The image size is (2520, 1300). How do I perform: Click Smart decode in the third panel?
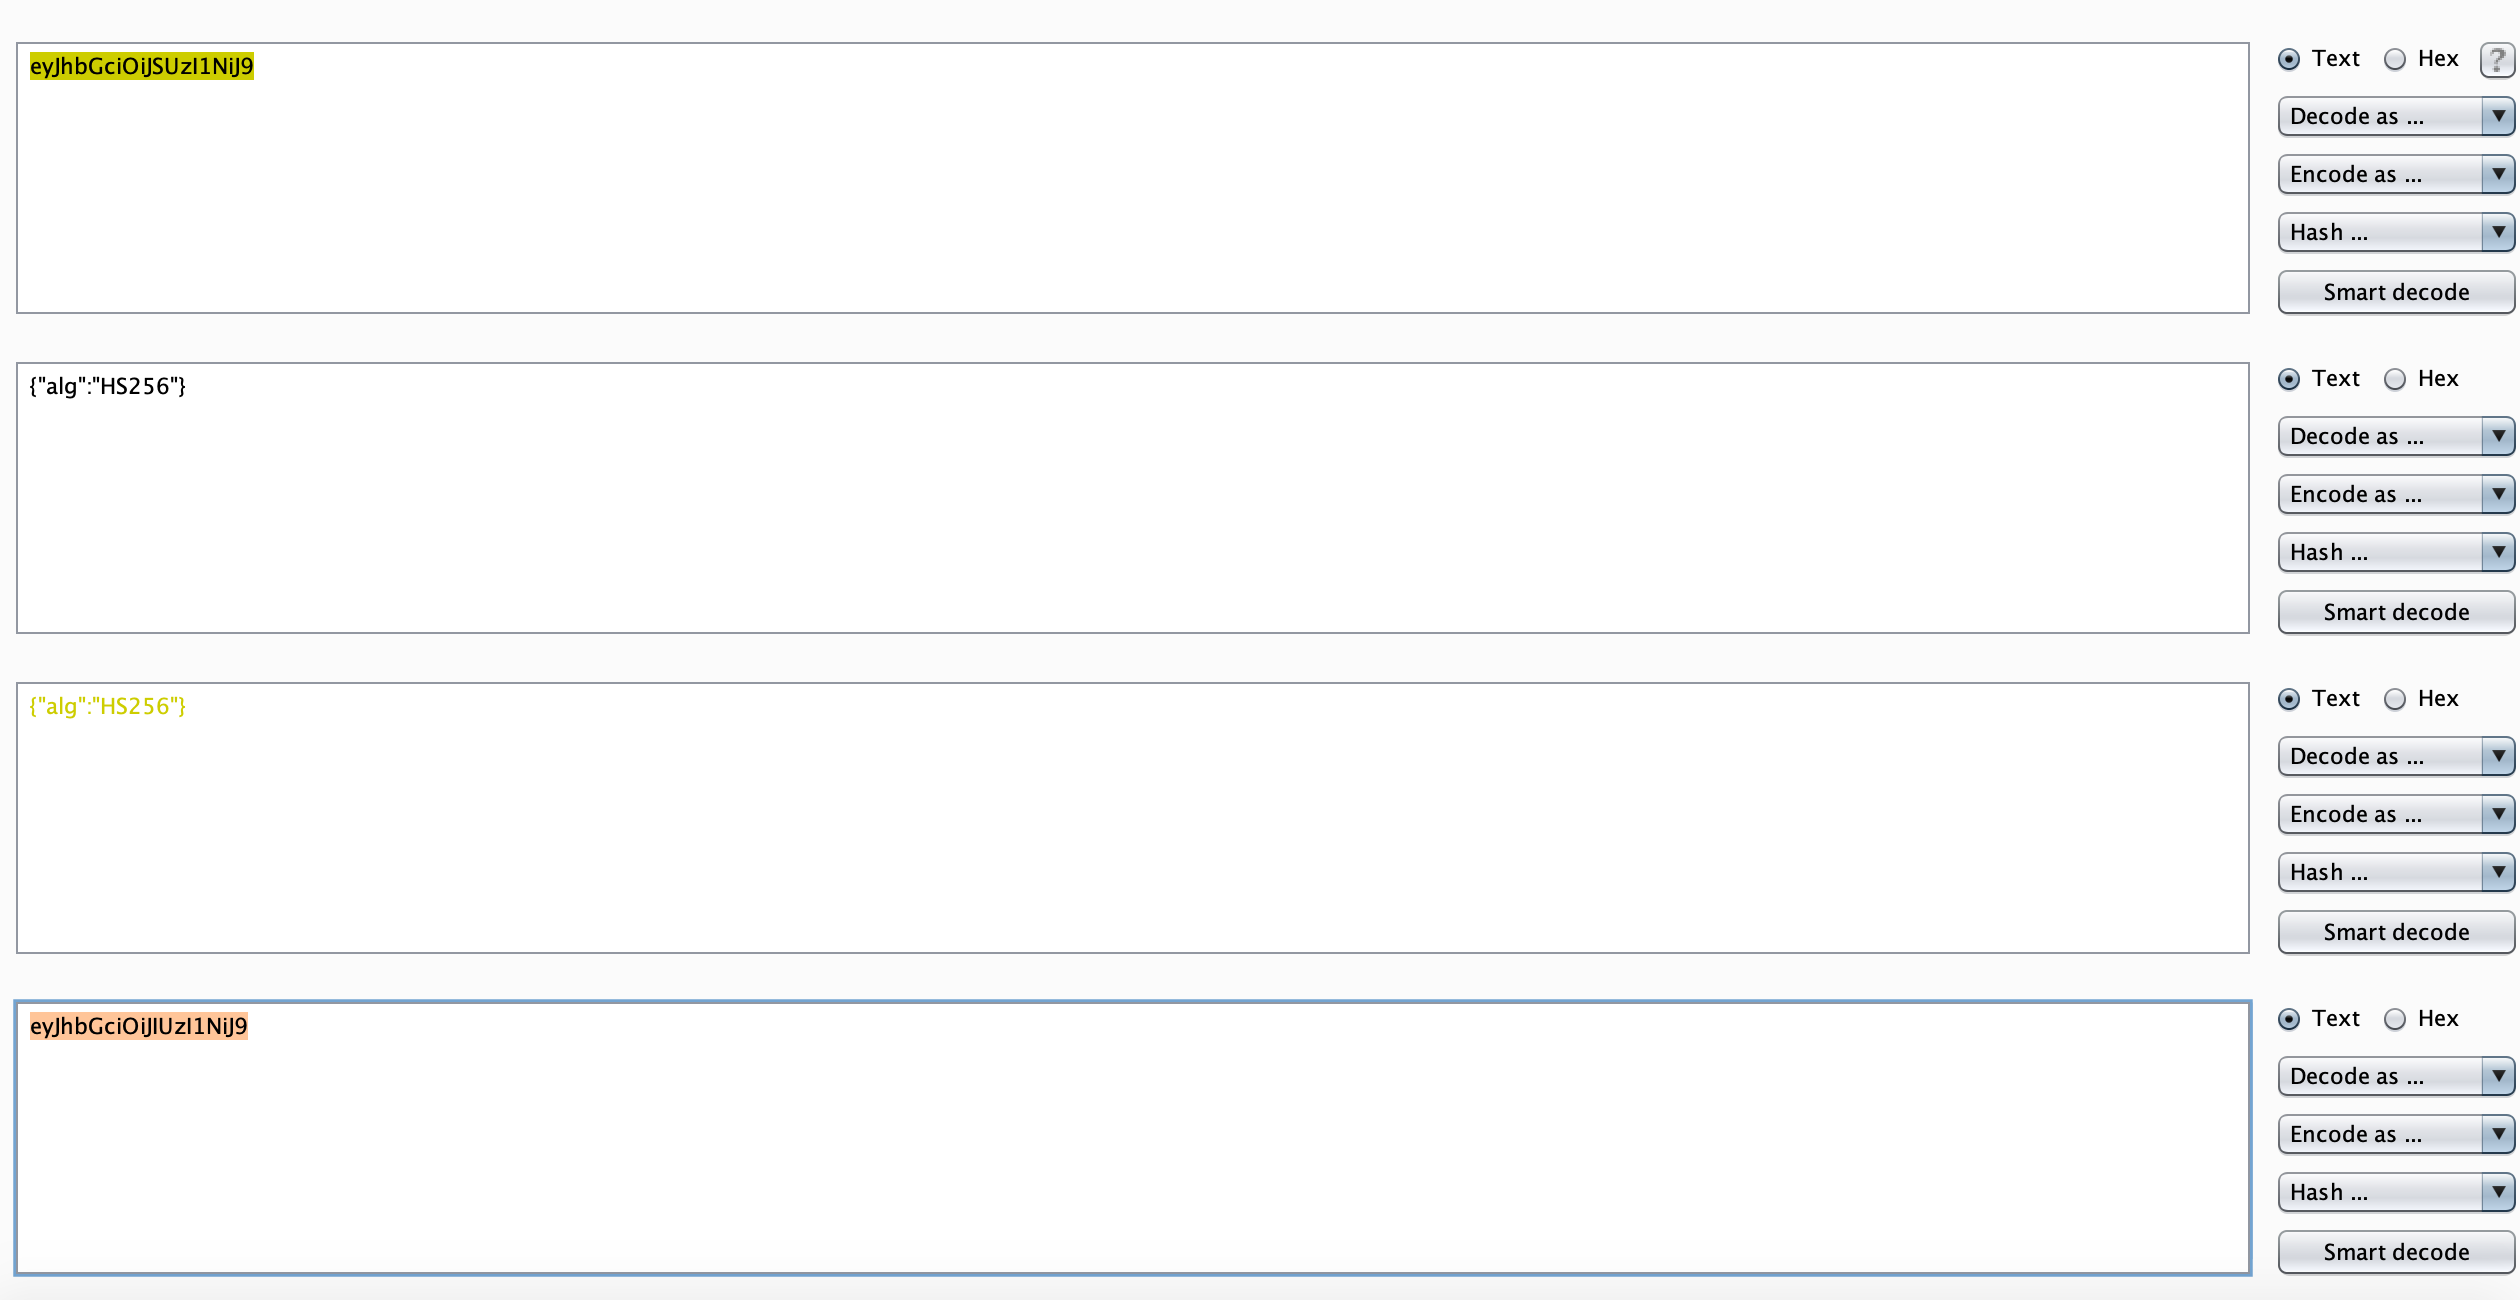pos(2396,932)
